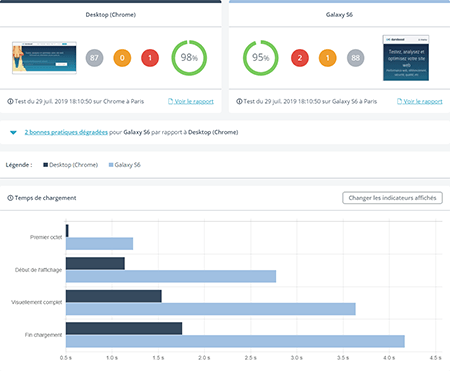Click the Galaxy S6 legend label

click(128, 165)
